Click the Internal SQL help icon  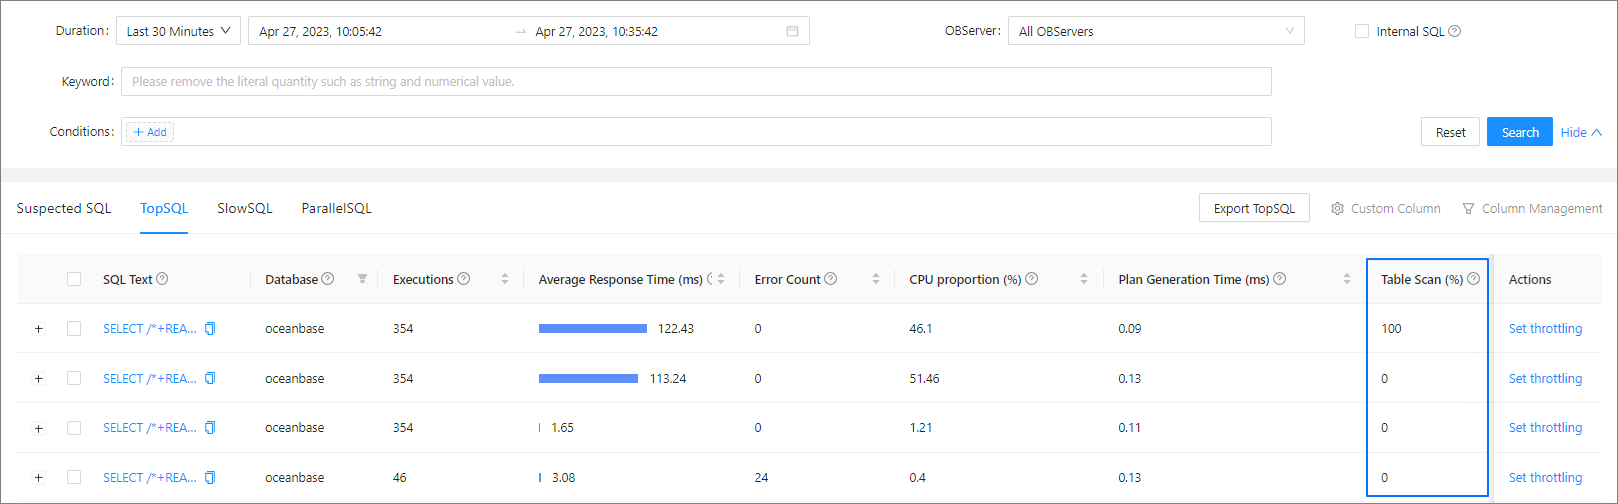pyautogui.click(x=1454, y=31)
